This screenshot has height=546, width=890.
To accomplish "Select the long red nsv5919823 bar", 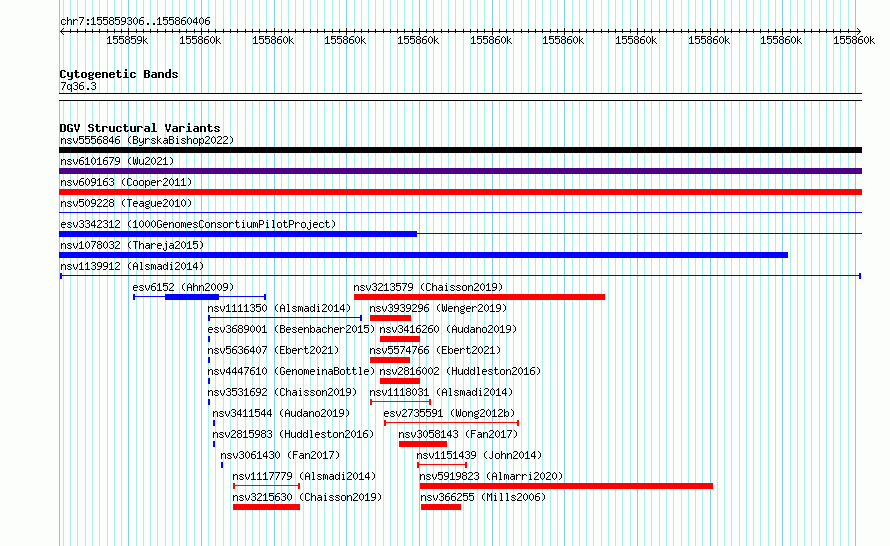I will pyautogui.click(x=566, y=486).
